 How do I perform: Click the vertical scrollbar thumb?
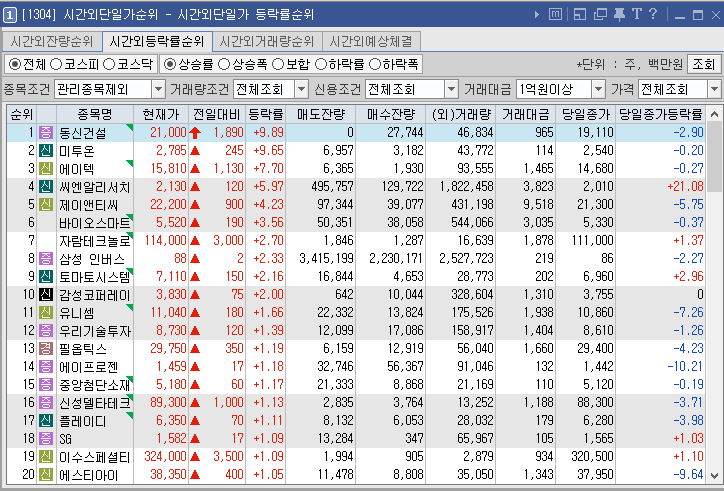pos(714,157)
